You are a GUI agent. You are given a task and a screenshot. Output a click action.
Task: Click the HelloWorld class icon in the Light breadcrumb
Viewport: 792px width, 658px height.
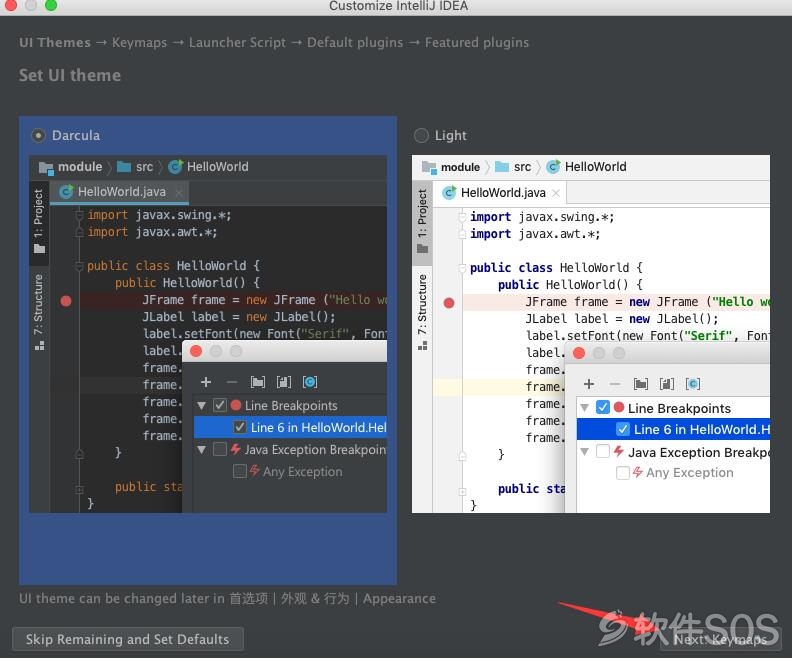[554, 167]
